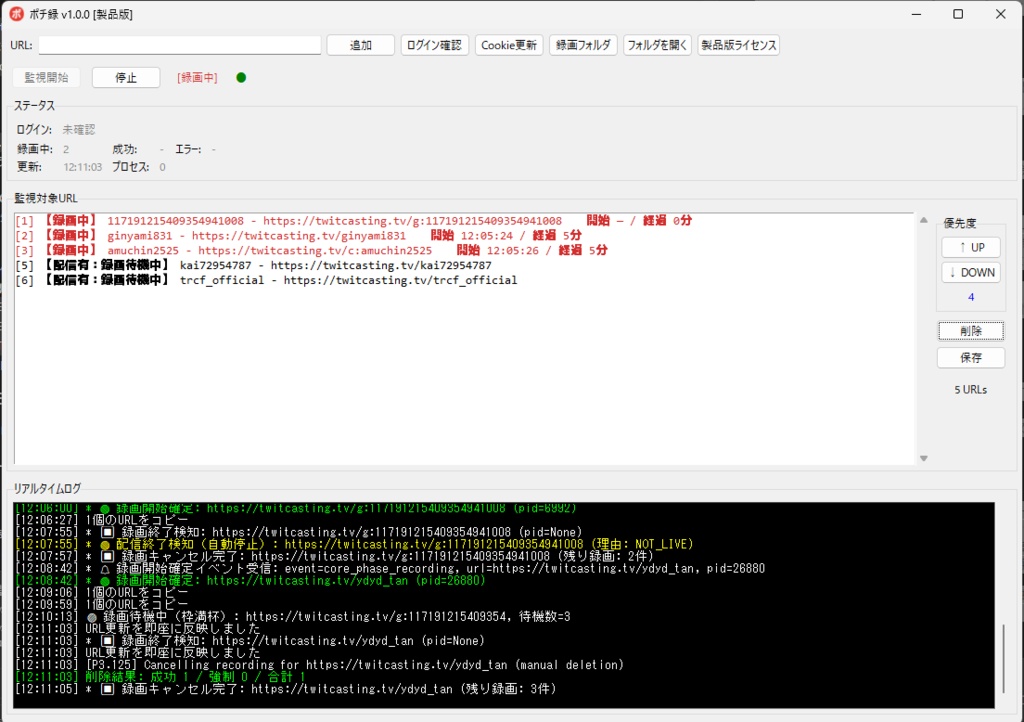Close the ポチ録 window
This screenshot has width=1024, height=722.
(x=1000, y=14)
